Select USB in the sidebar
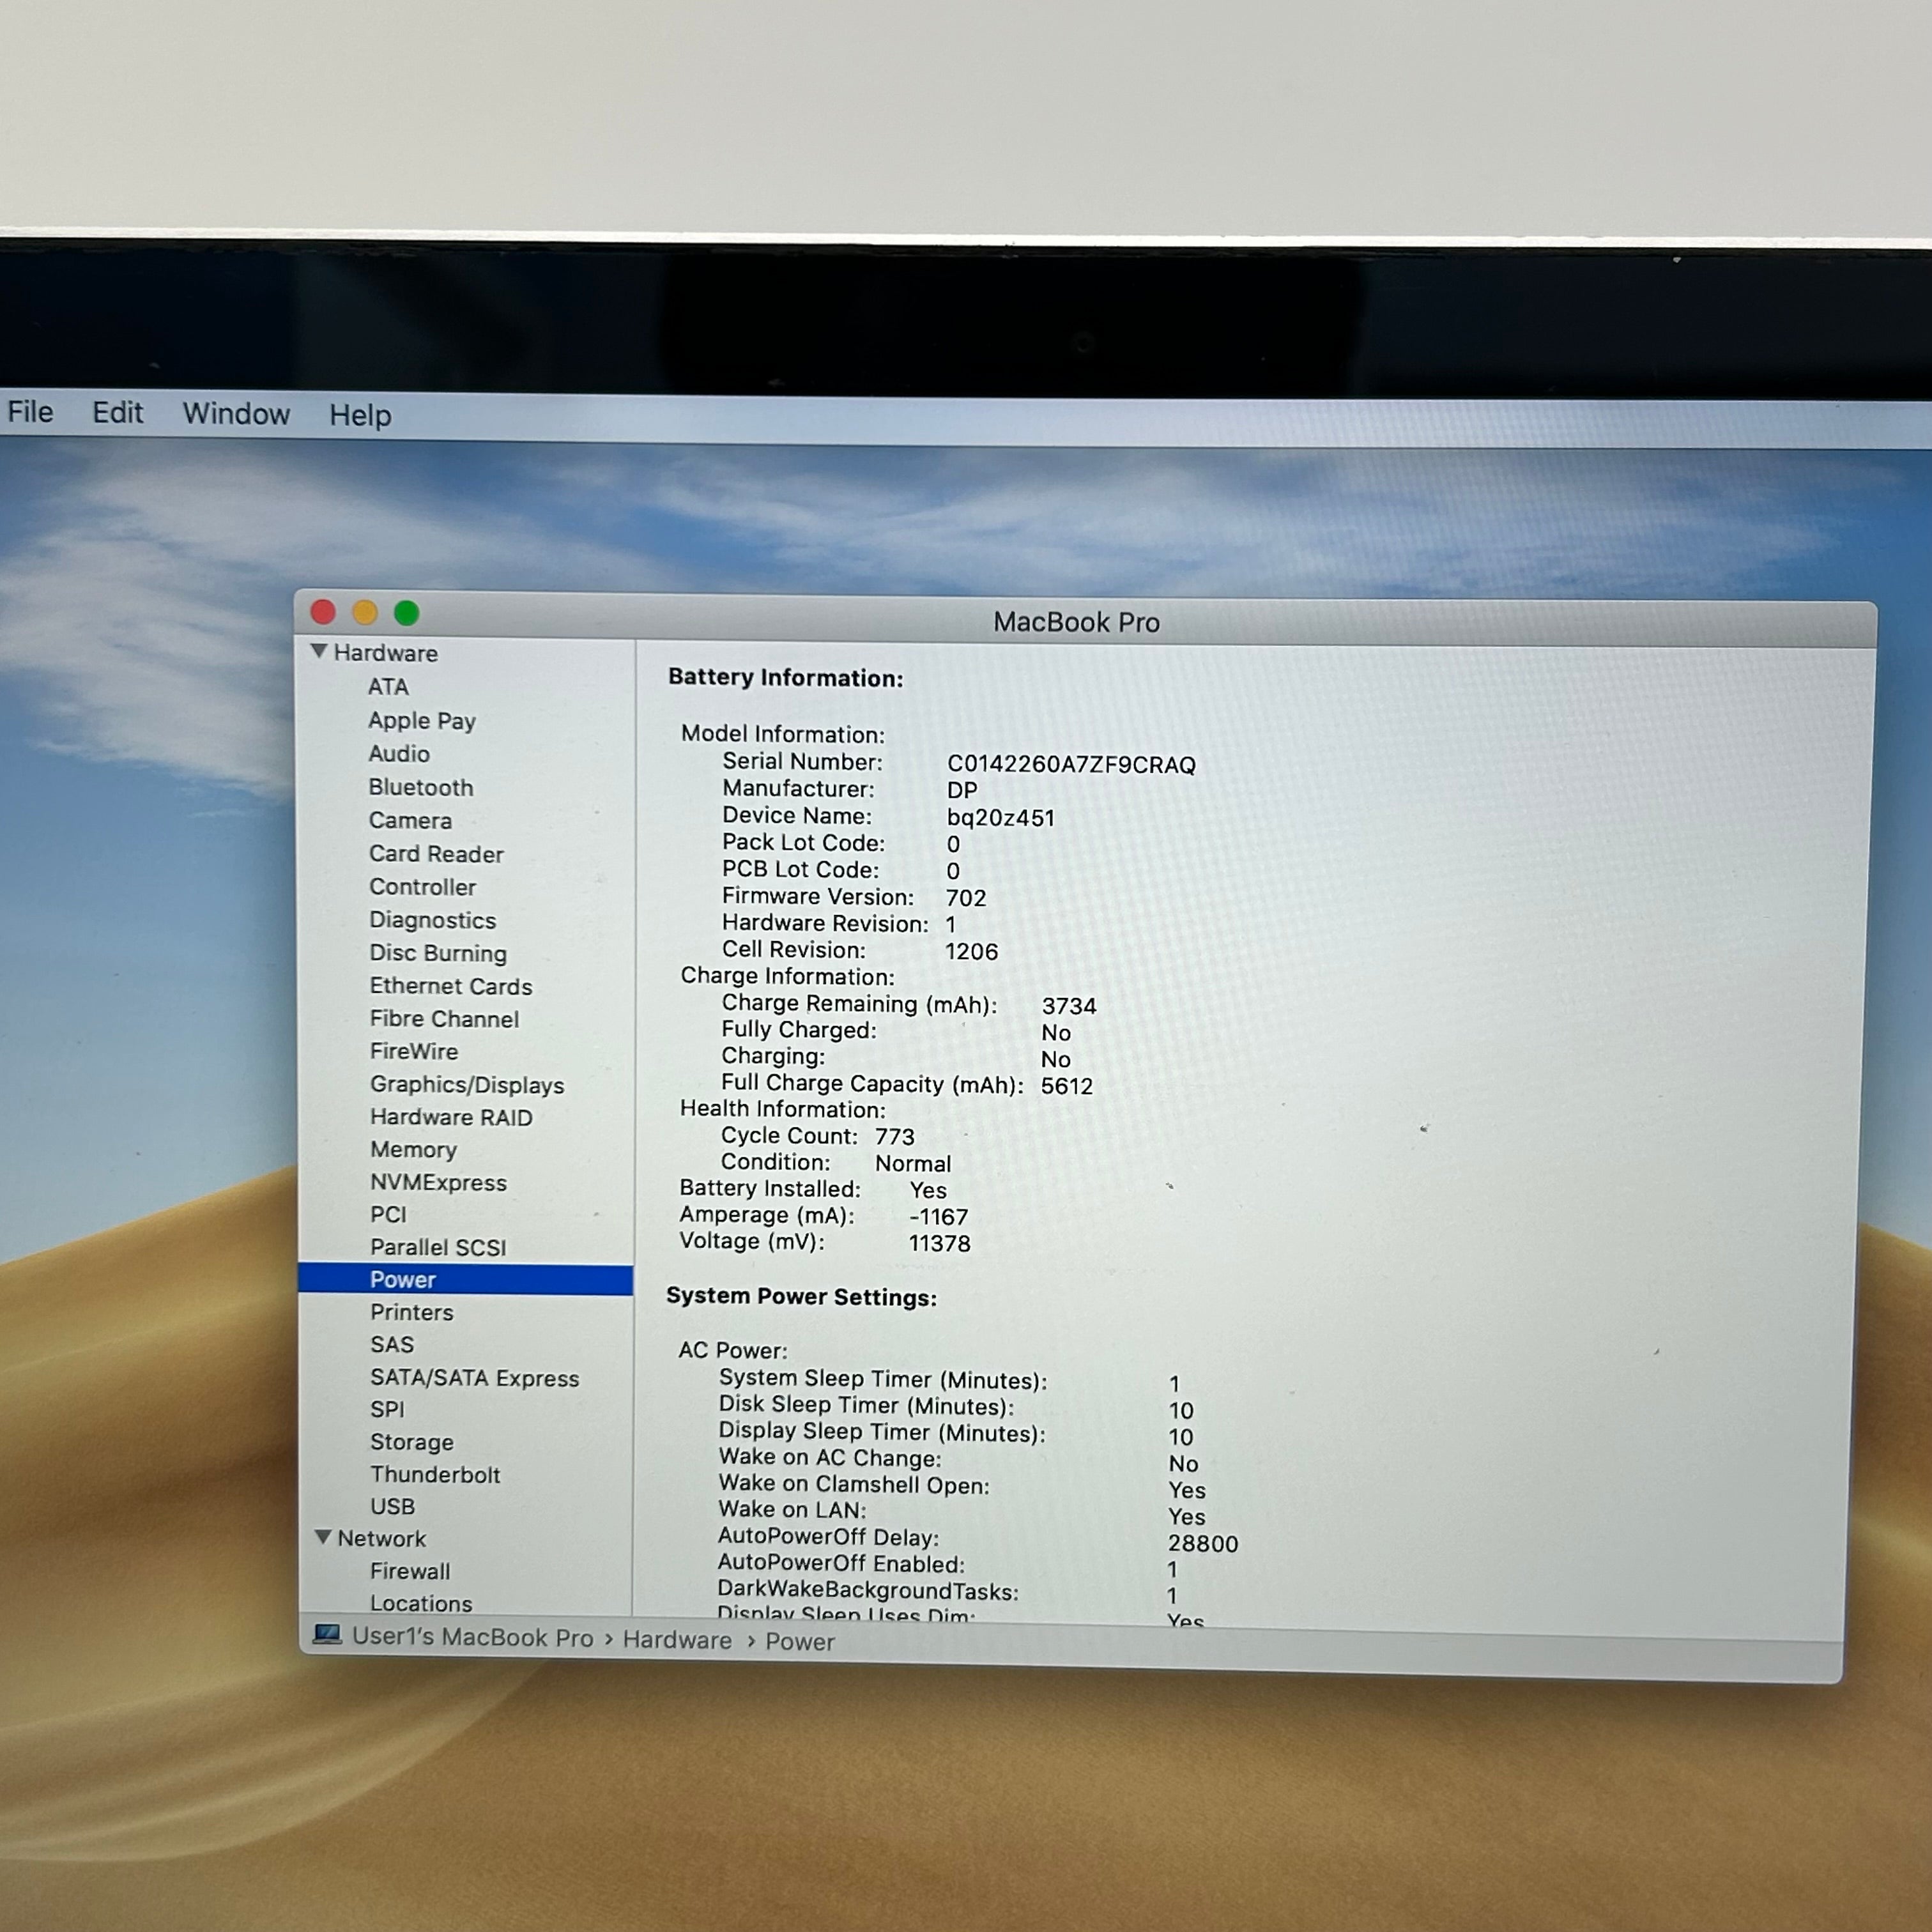Viewport: 1932px width, 1932px height. (393, 1507)
